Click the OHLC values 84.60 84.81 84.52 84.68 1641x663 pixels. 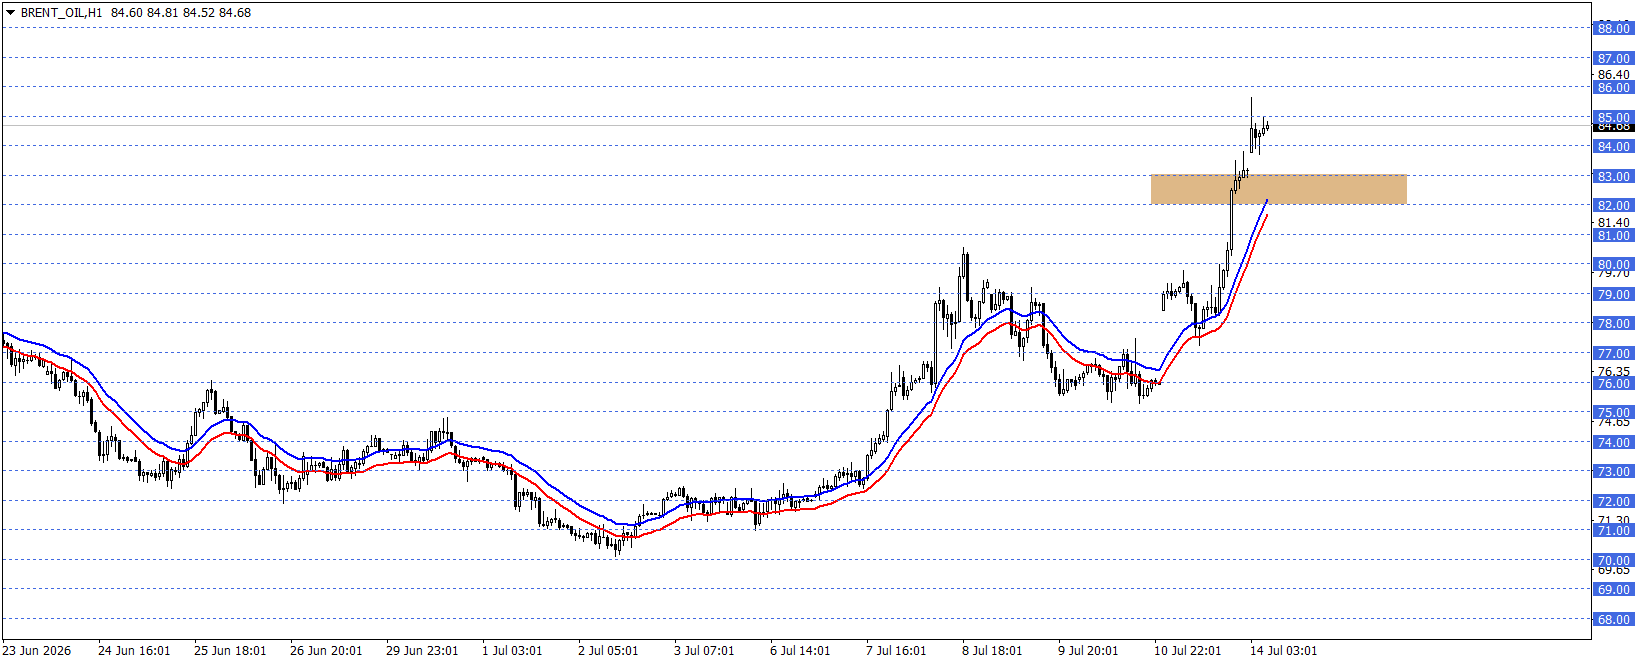(x=181, y=13)
